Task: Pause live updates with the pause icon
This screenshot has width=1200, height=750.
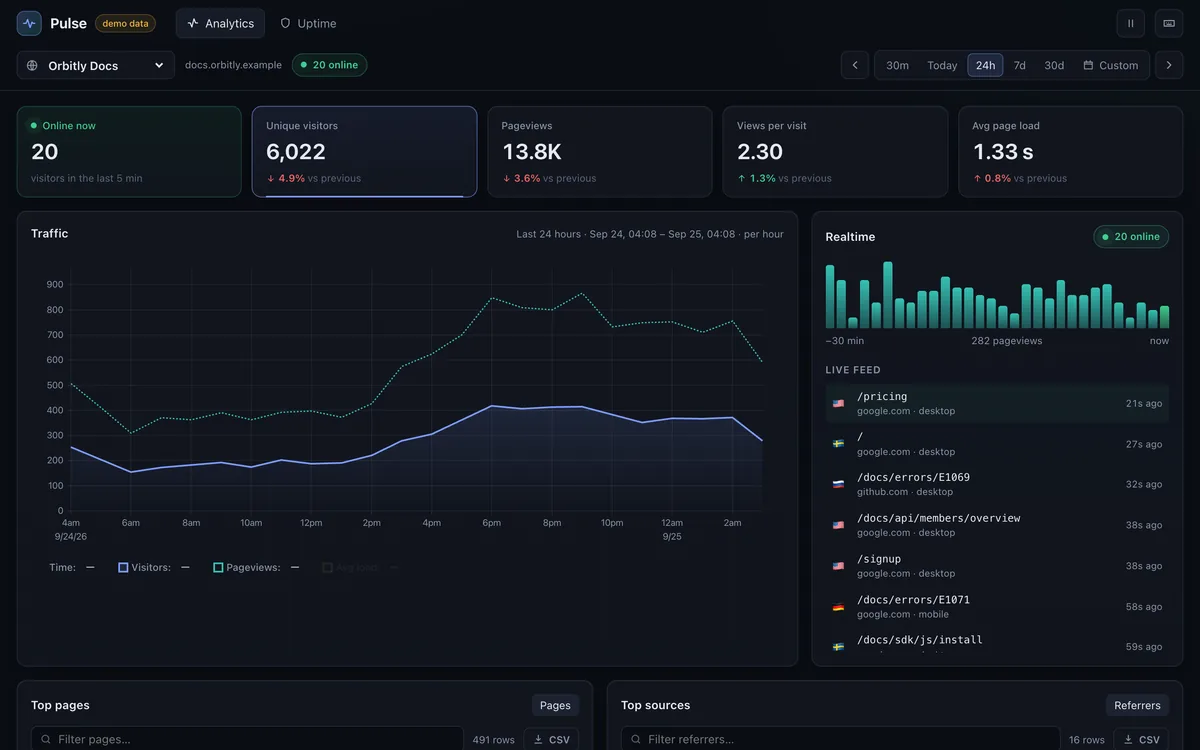Action: tap(1131, 23)
